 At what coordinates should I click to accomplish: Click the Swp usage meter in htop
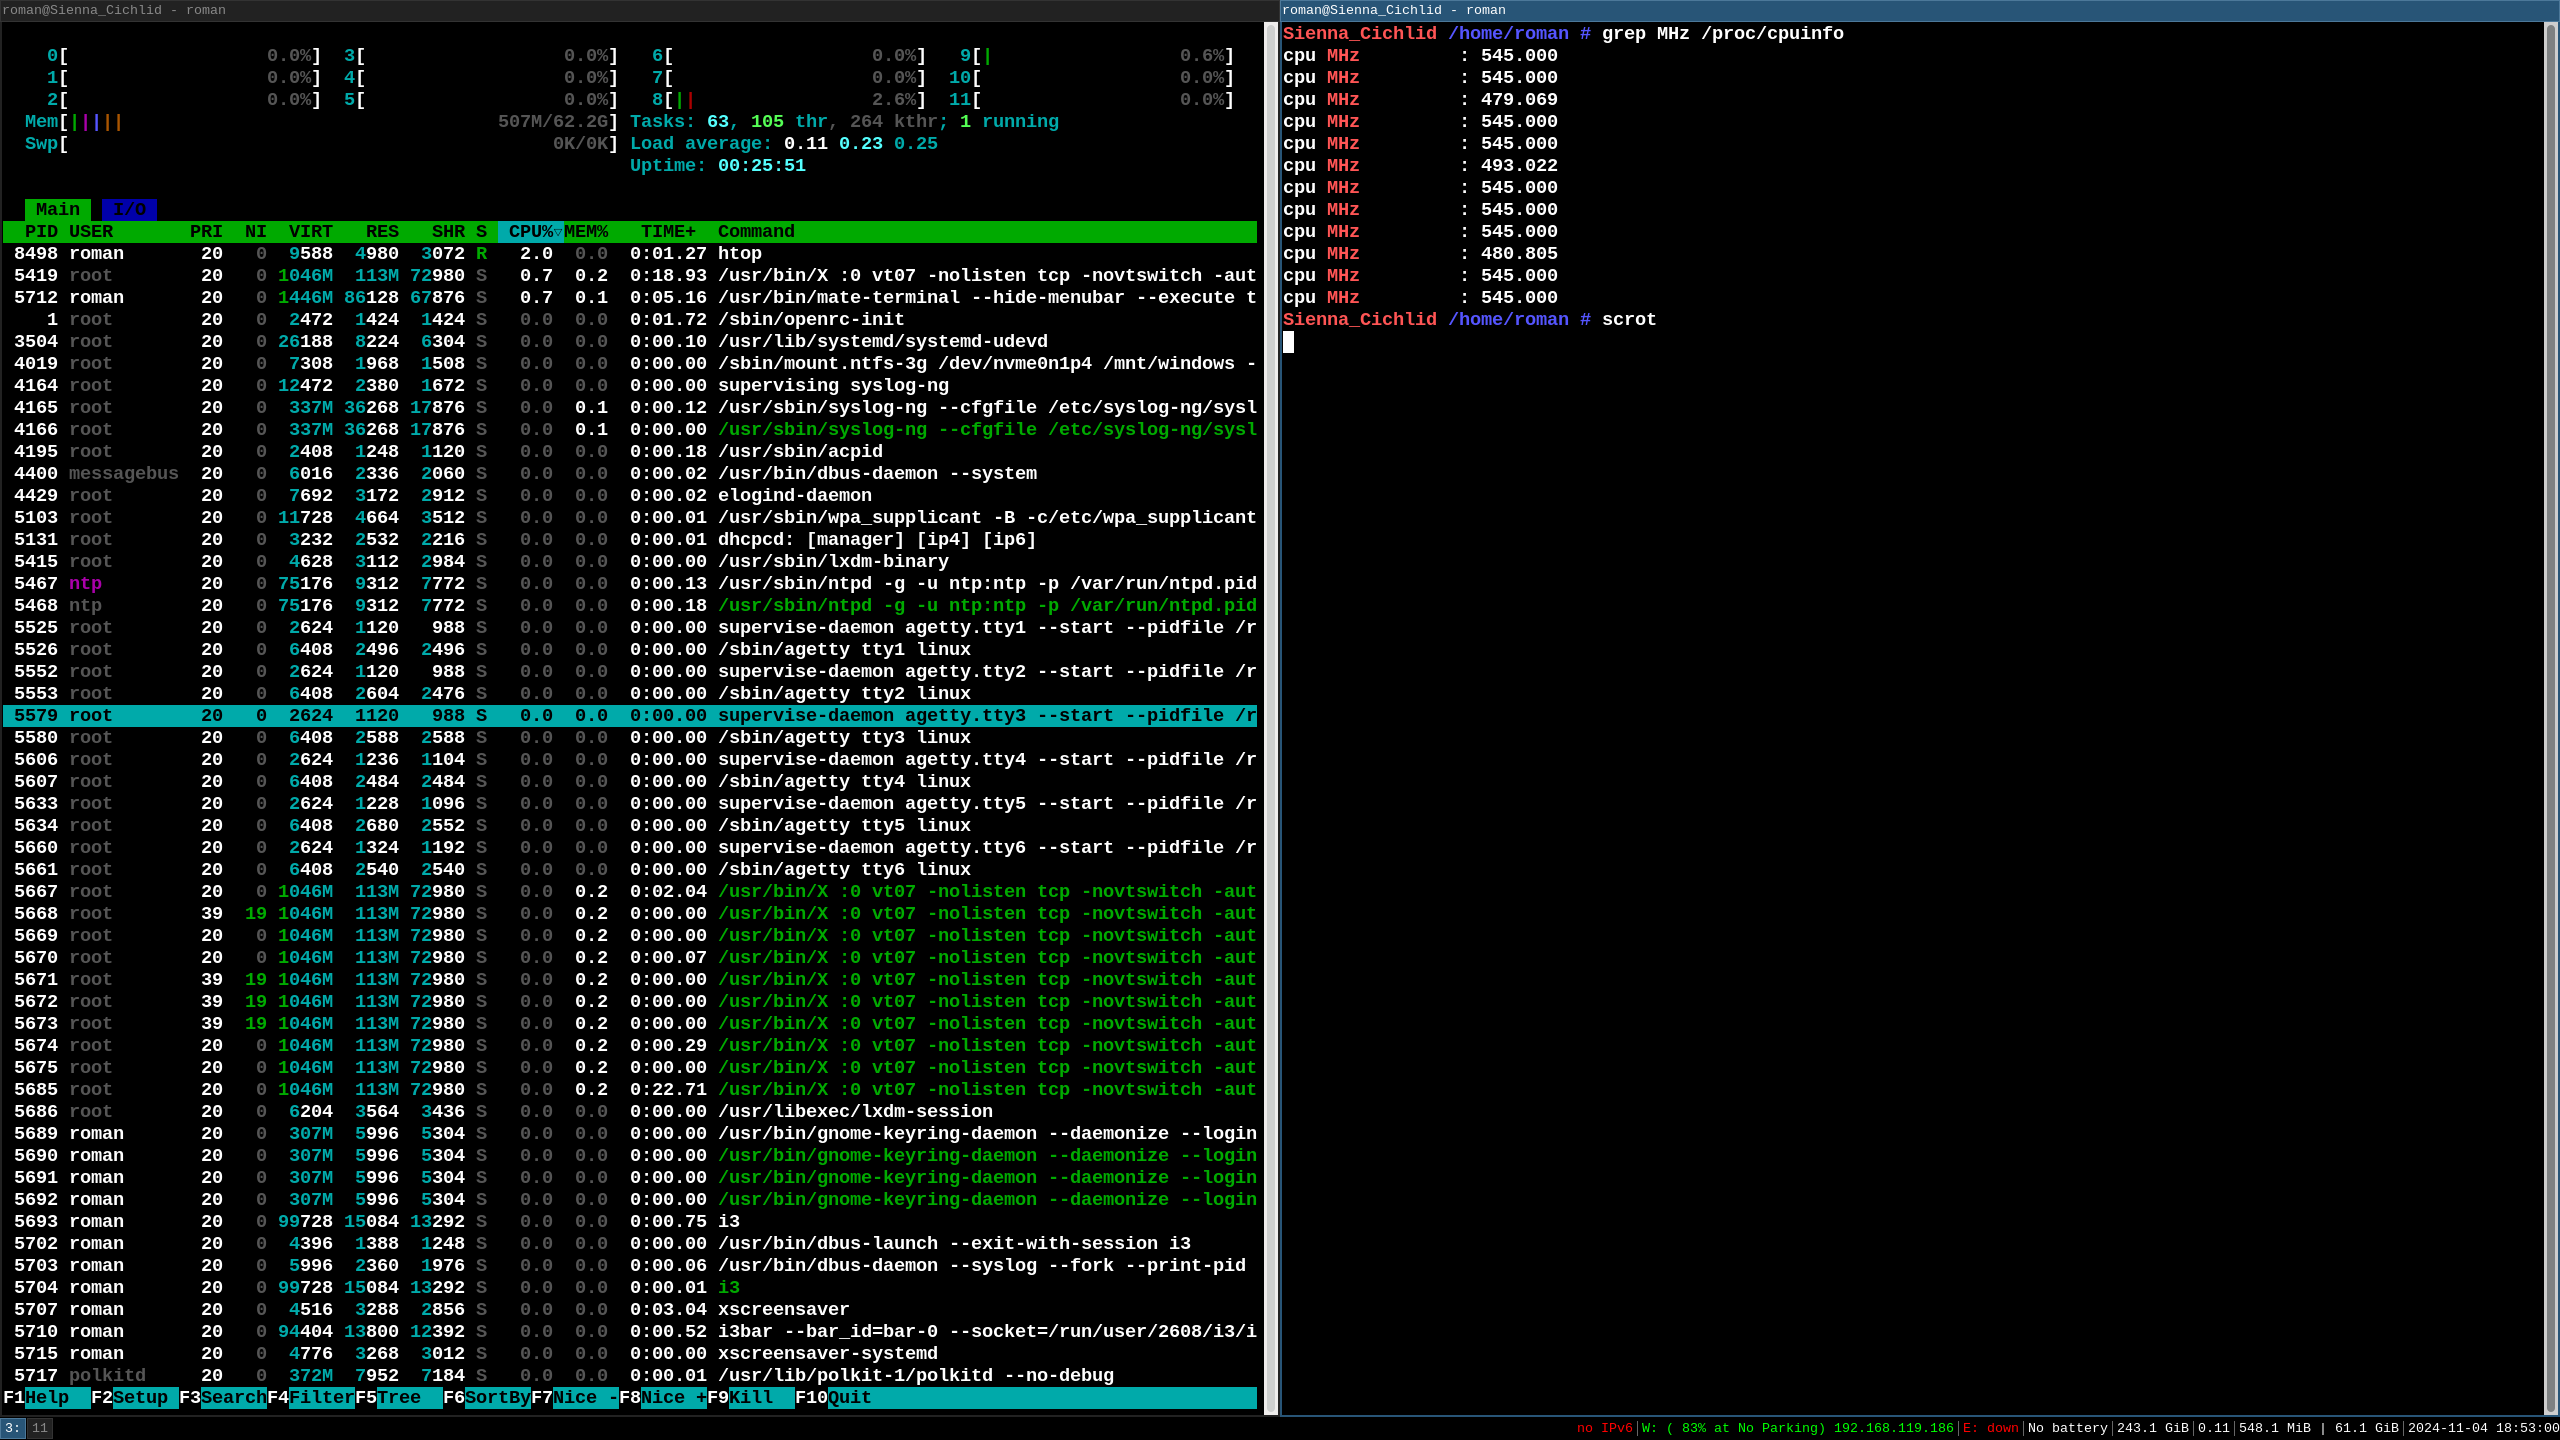[x=322, y=144]
